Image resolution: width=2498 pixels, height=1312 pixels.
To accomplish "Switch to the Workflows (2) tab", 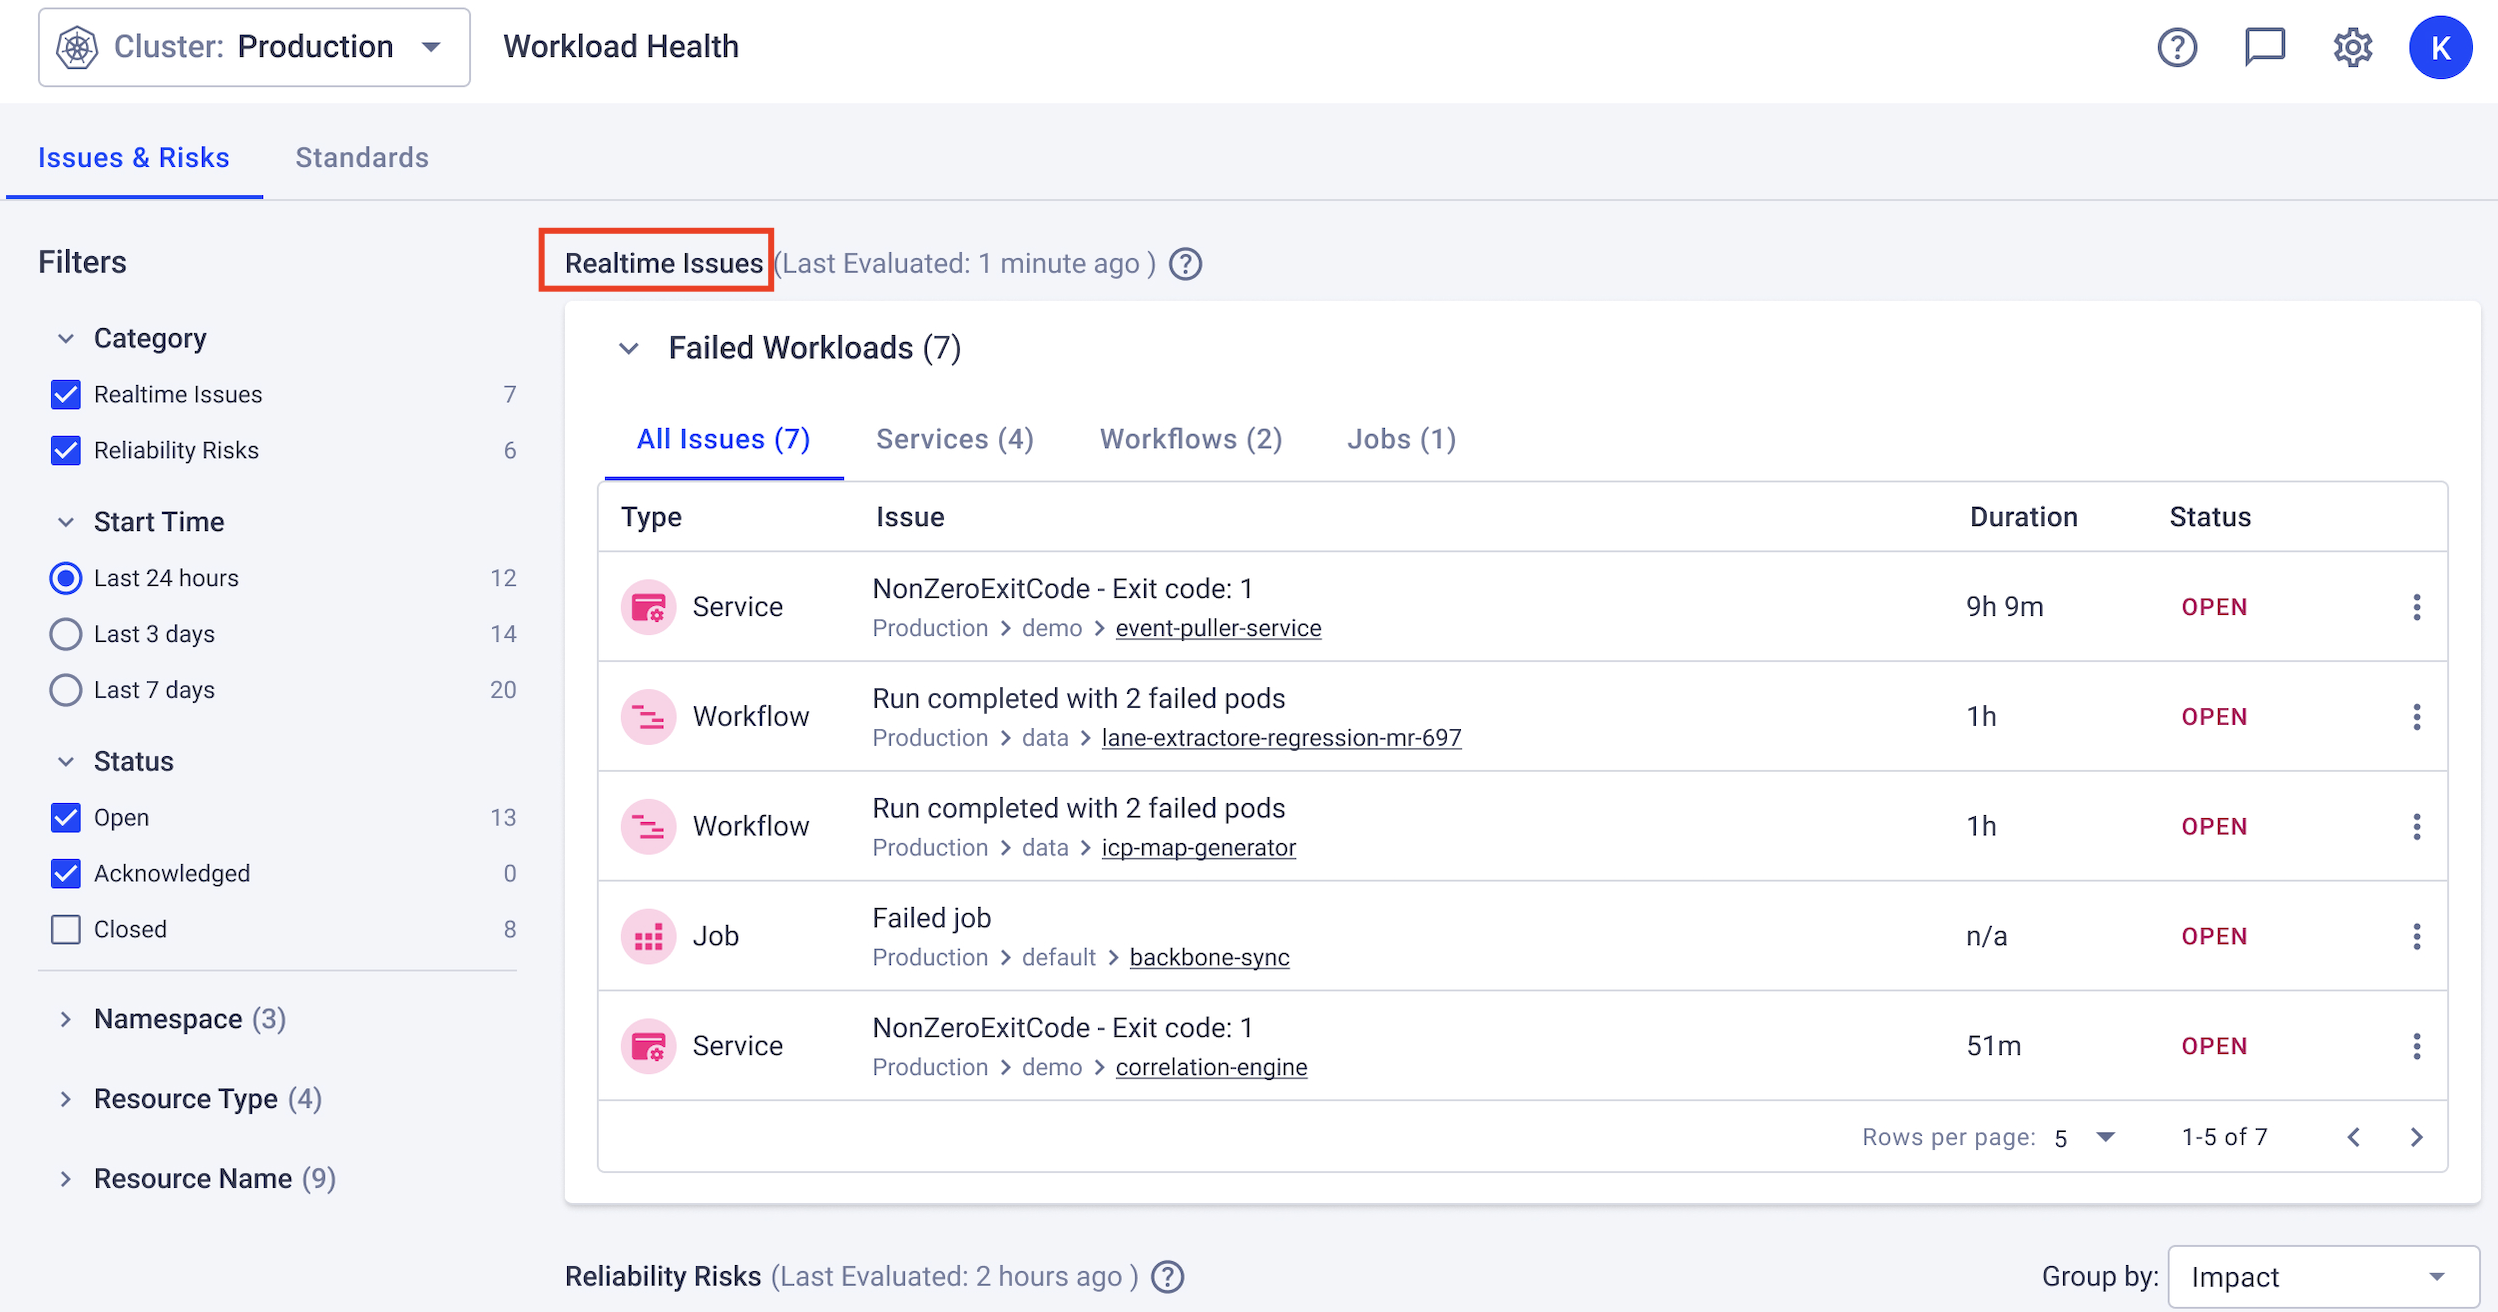I will tap(1190, 439).
